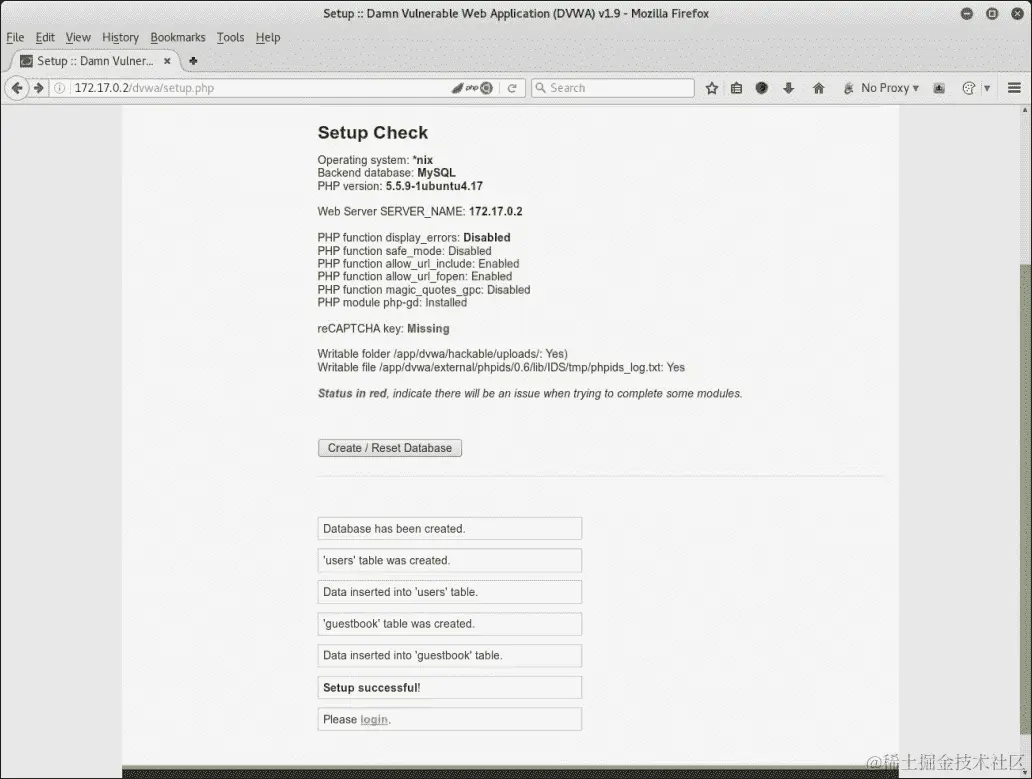Follow the login link
Image resolution: width=1032 pixels, height=779 pixels.
(x=374, y=719)
